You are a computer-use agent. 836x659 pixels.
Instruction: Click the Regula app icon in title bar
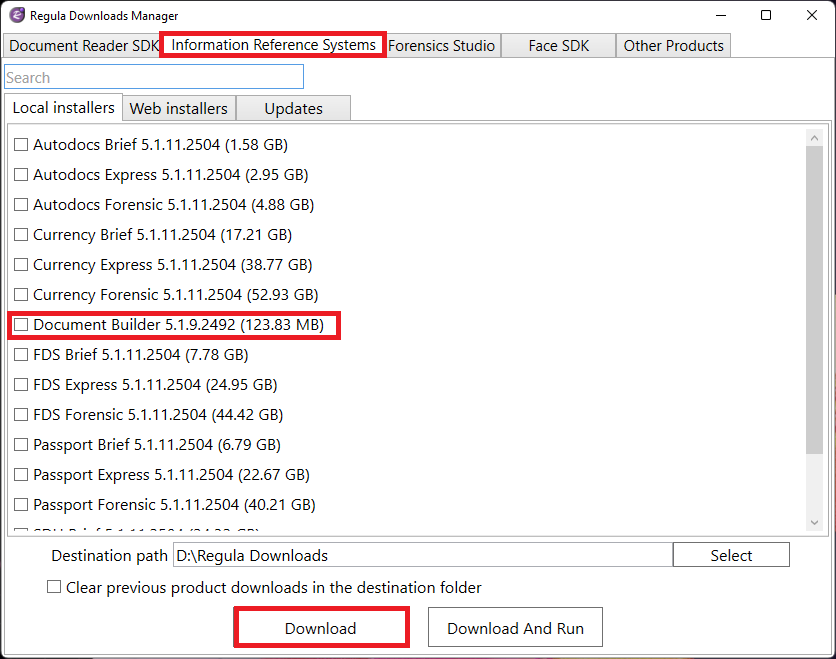pyautogui.click(x=17, y=15)
